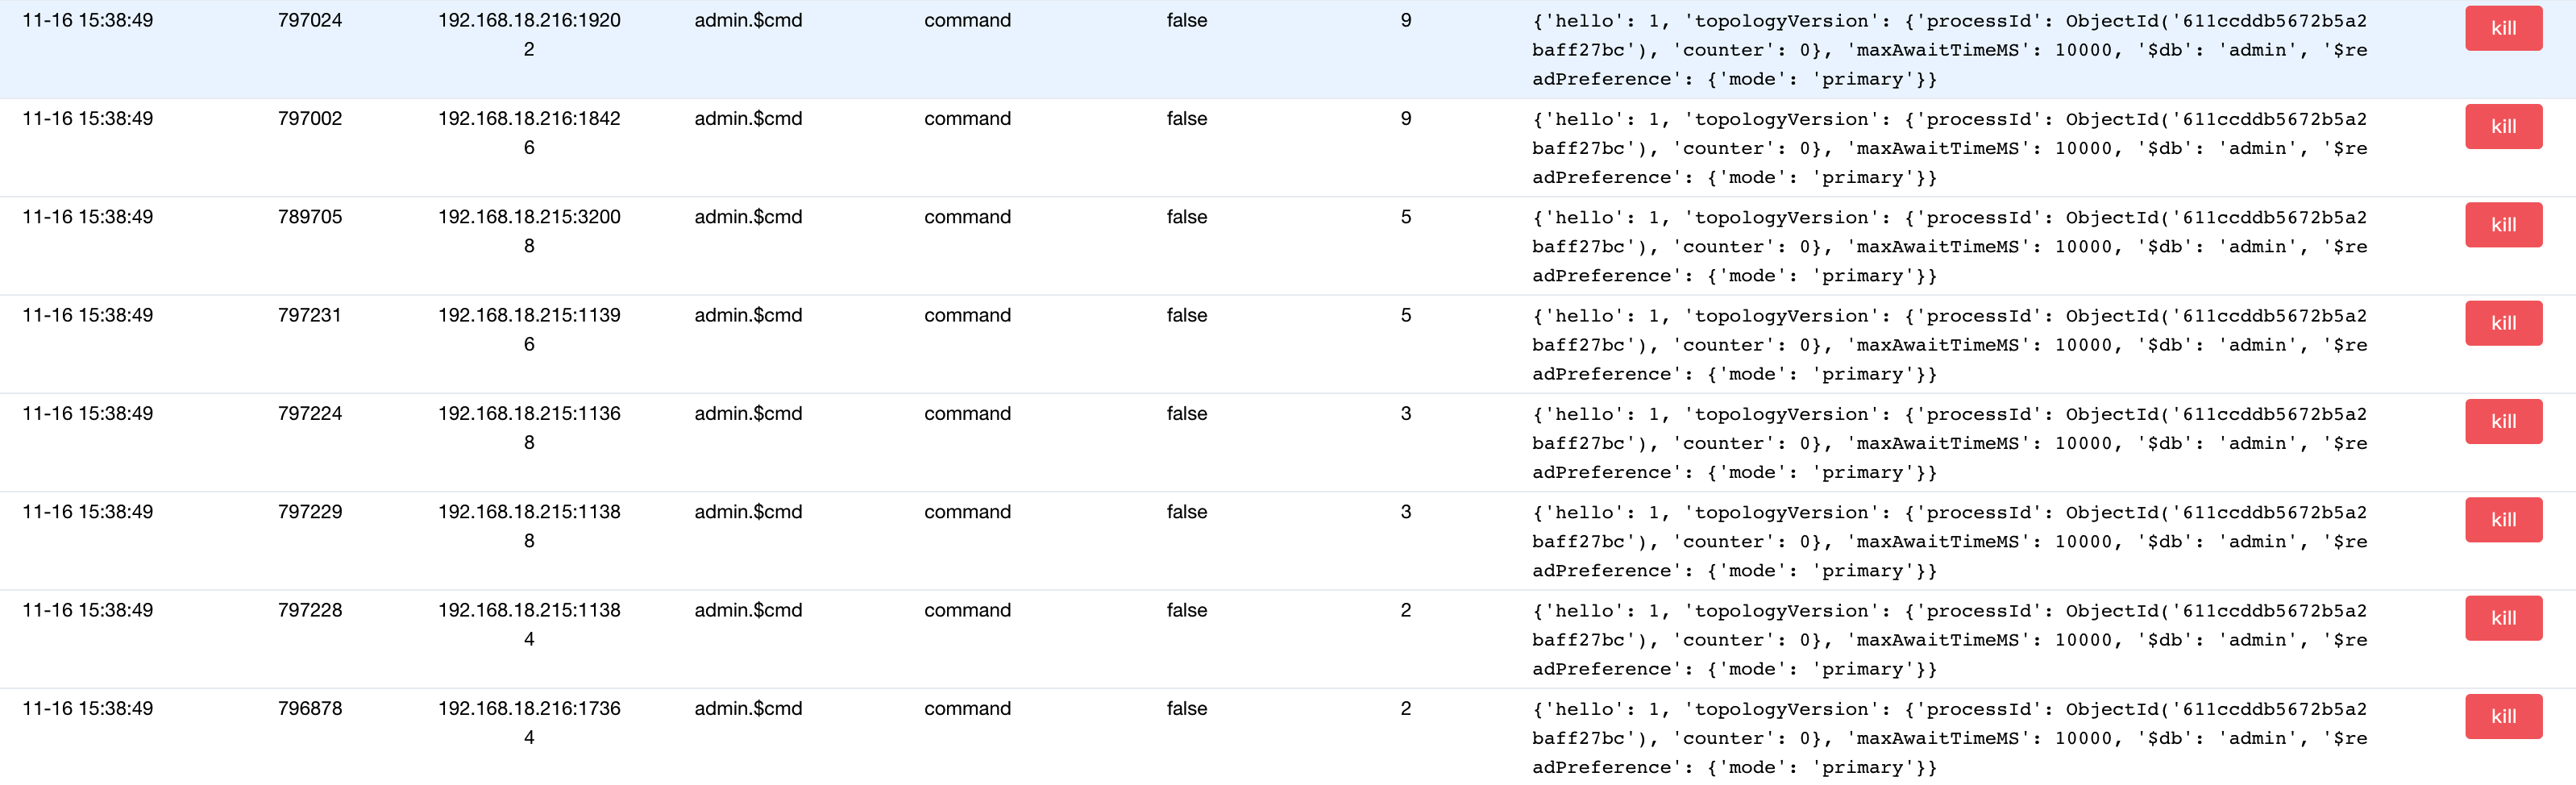Kill the operation with ID 797002
The width and height of the screenshot is (2576, 785).
[x=2502, y=126]
